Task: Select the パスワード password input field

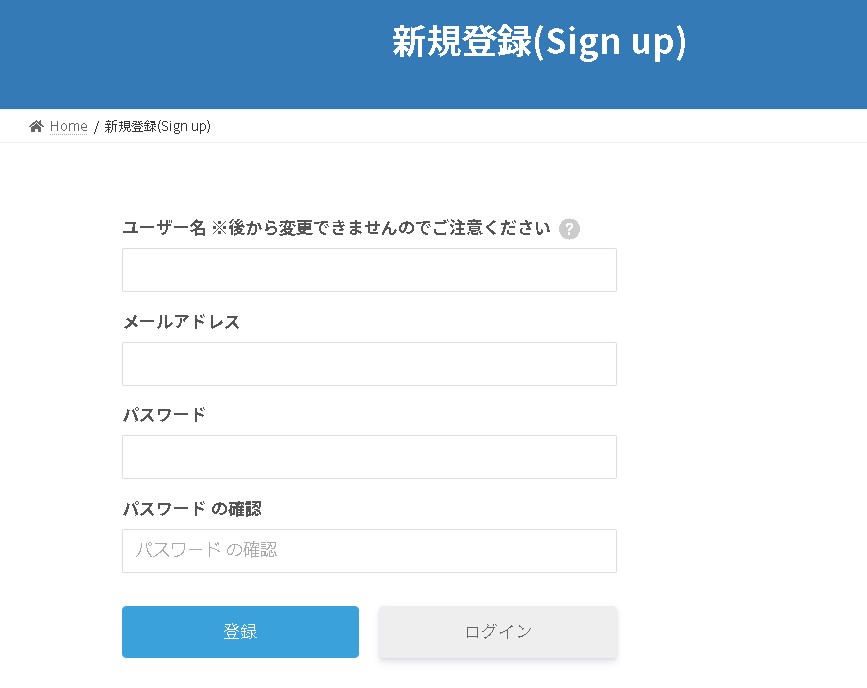Action: pos(369,456)
